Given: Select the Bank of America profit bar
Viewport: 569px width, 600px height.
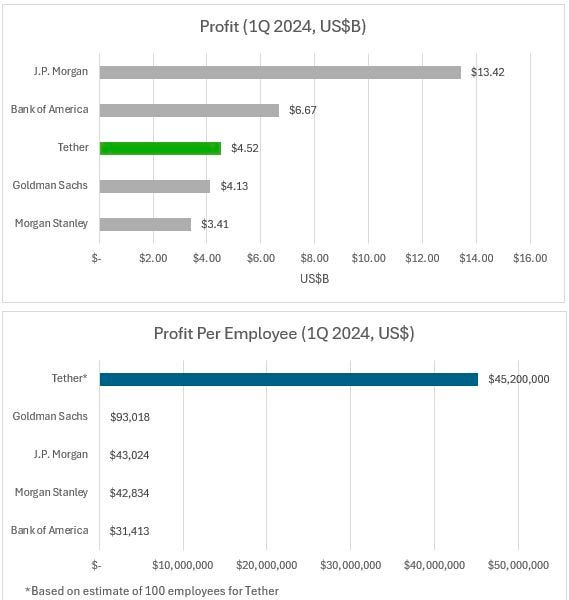Looking at the screenshot, I should point(189,110).
